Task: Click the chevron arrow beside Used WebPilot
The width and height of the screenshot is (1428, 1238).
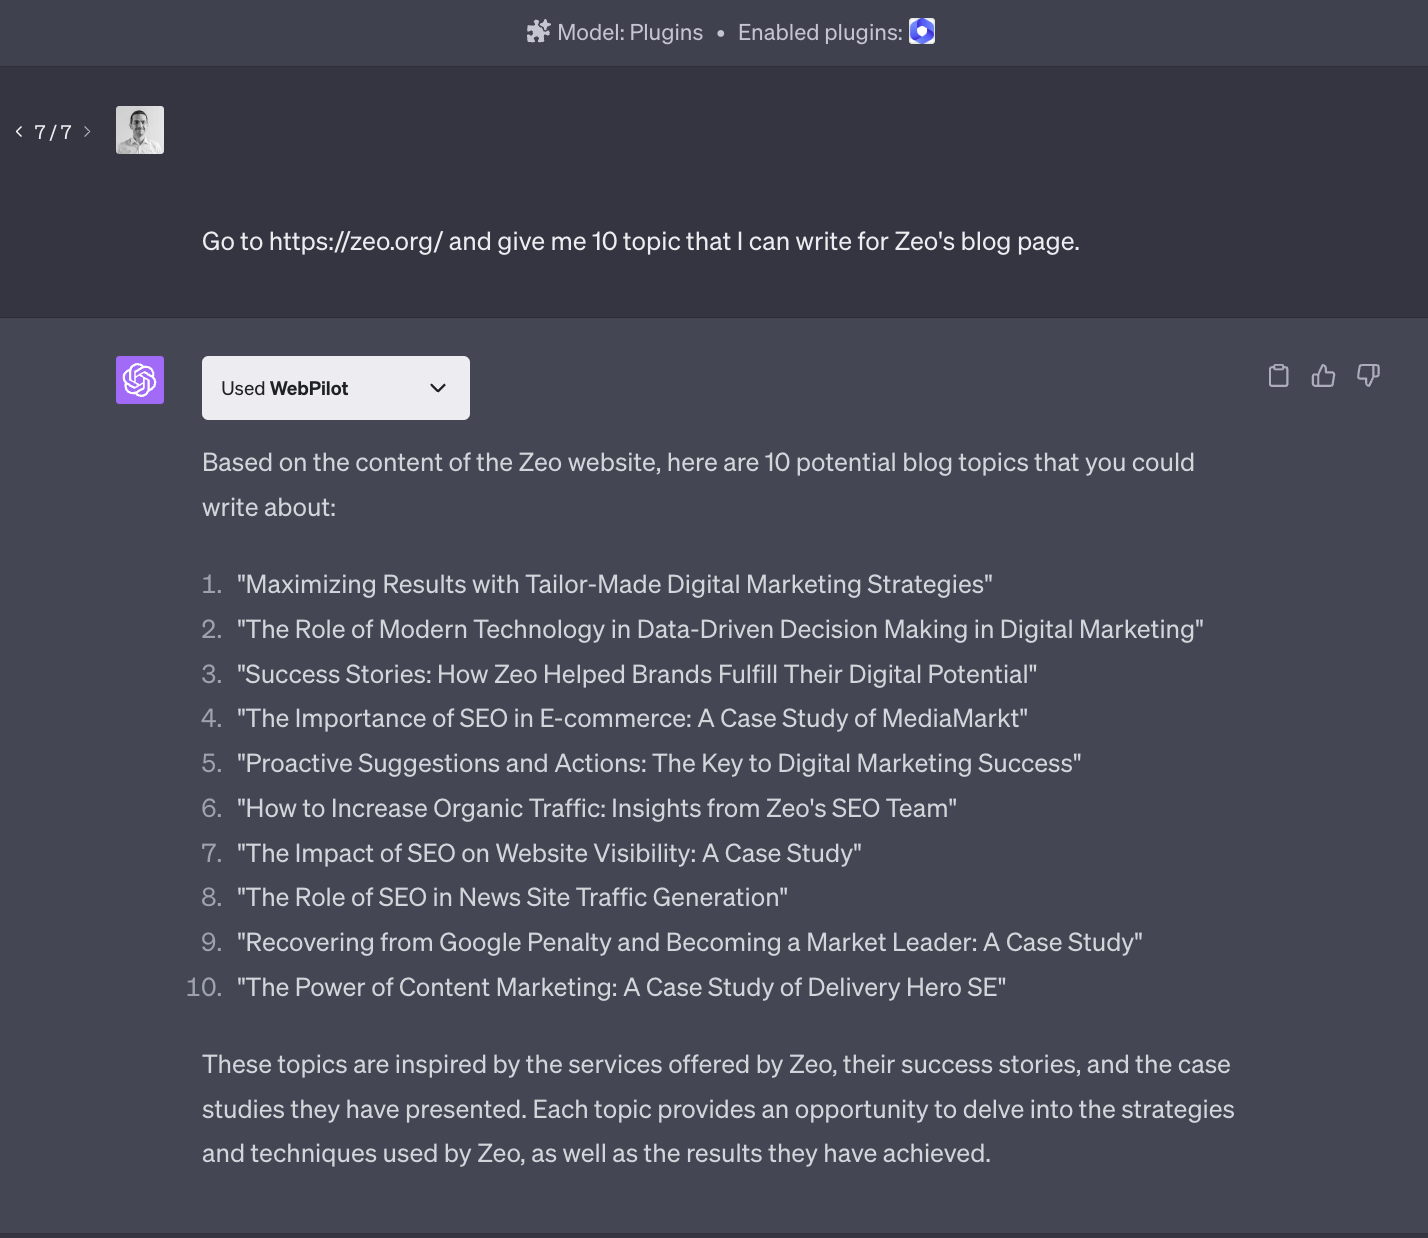Action: [x=438, y=388]
